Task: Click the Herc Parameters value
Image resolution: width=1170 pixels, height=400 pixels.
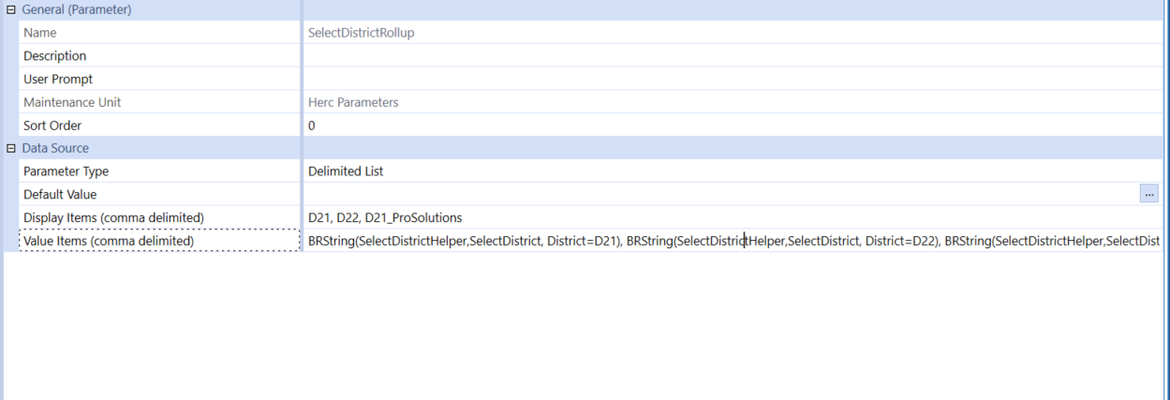Action: click(353, 102)
